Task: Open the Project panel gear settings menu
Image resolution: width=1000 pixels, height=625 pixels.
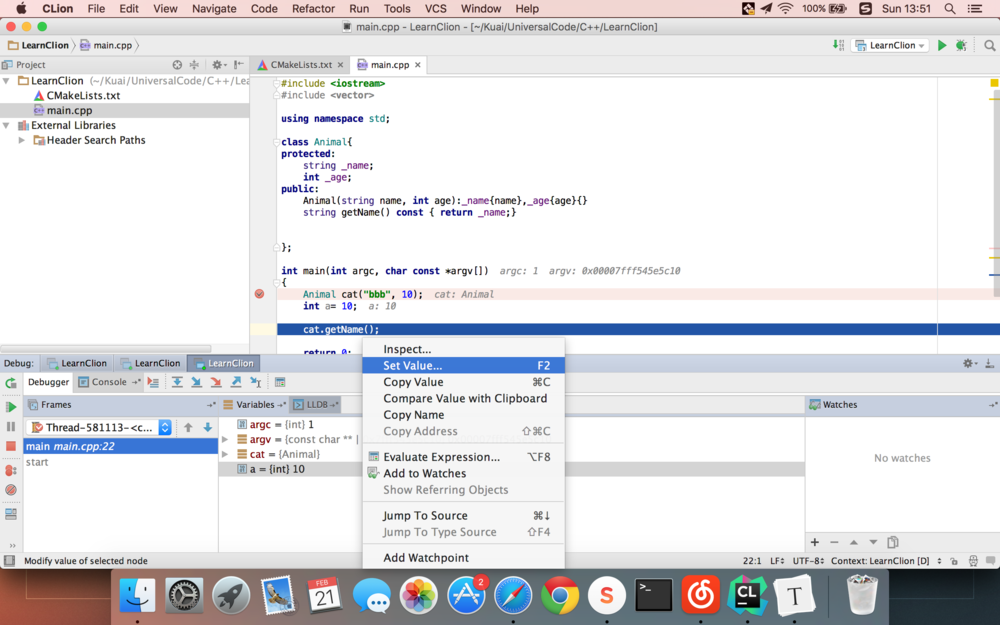Action: [218, 64]
